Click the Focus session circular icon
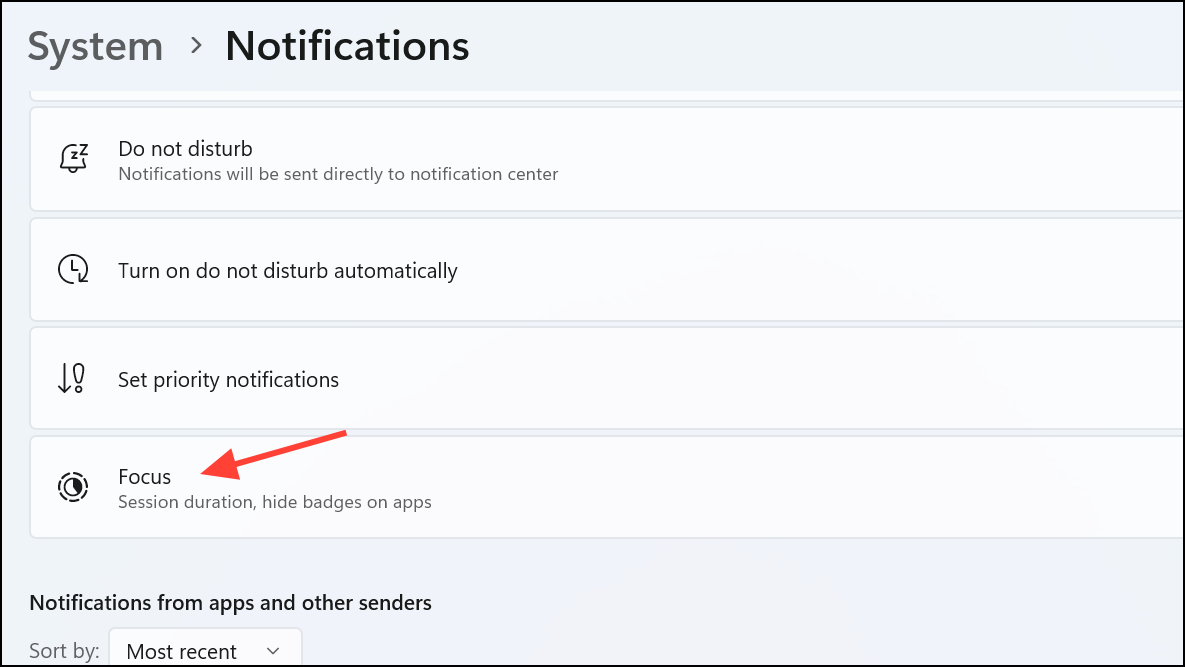Image resolution: width=1185 pixels, height=667 pixels. [73, 487]
